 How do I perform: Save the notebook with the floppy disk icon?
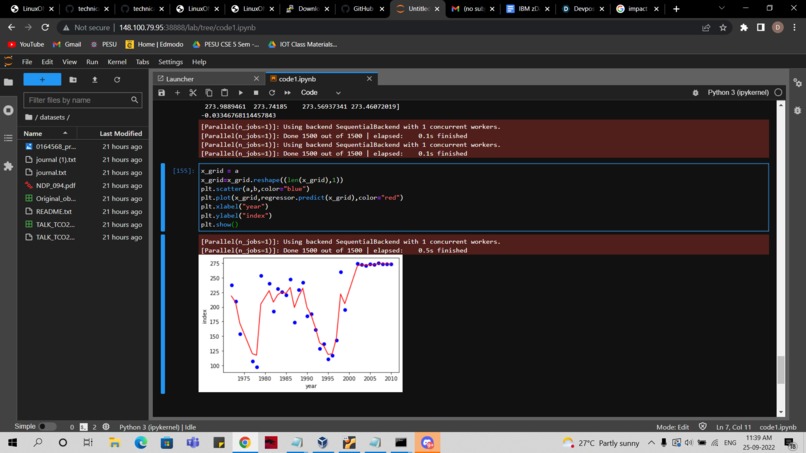[161, 93]
